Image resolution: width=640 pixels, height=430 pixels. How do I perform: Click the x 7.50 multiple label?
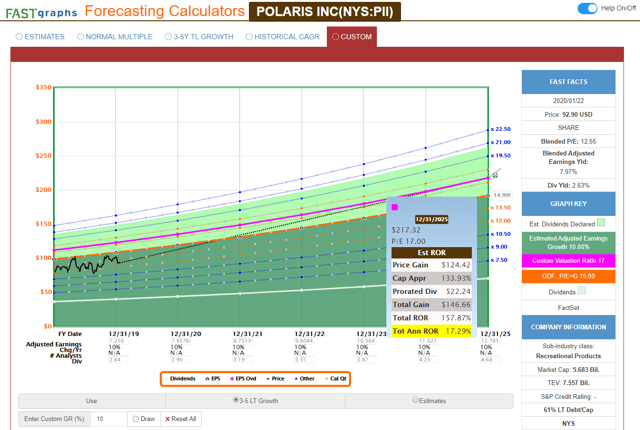[x=499, y=260]
